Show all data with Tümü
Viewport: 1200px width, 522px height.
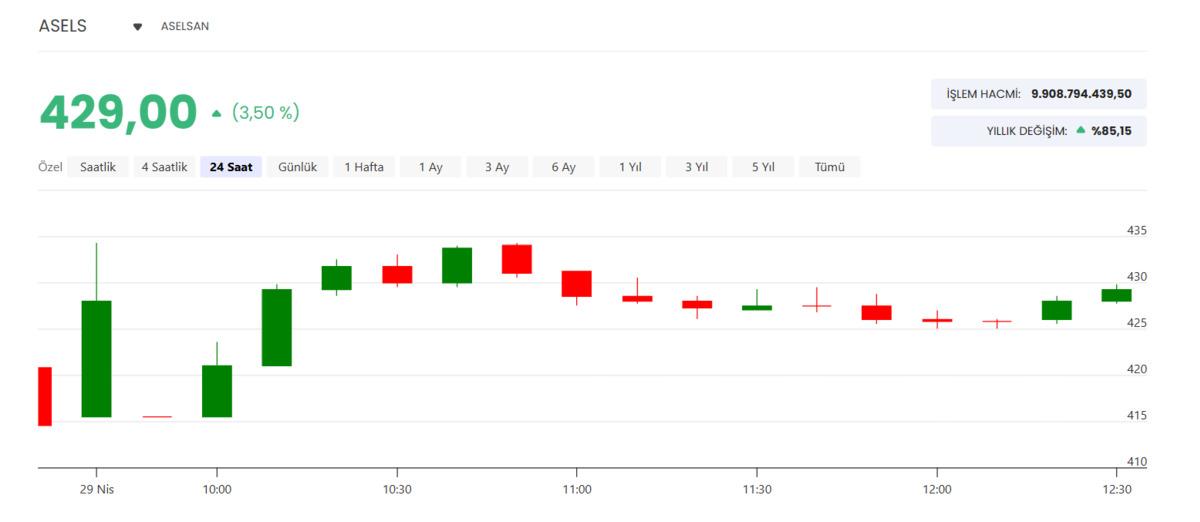(829, 167)
